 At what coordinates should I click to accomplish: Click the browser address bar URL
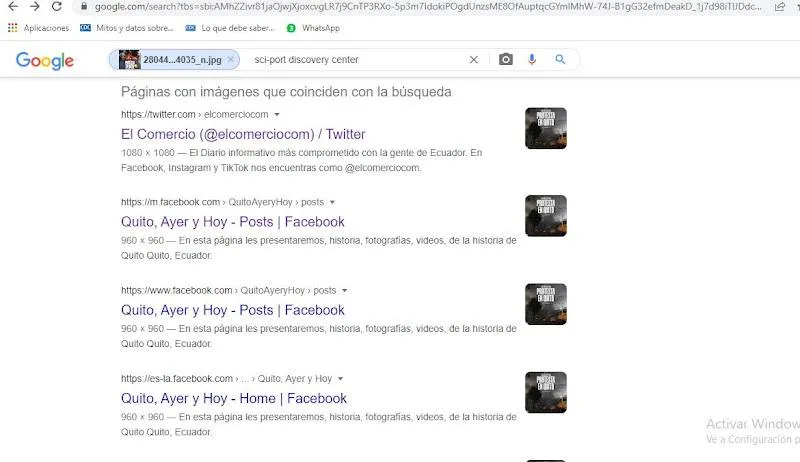pyautogui.click(x=428, y=7)
